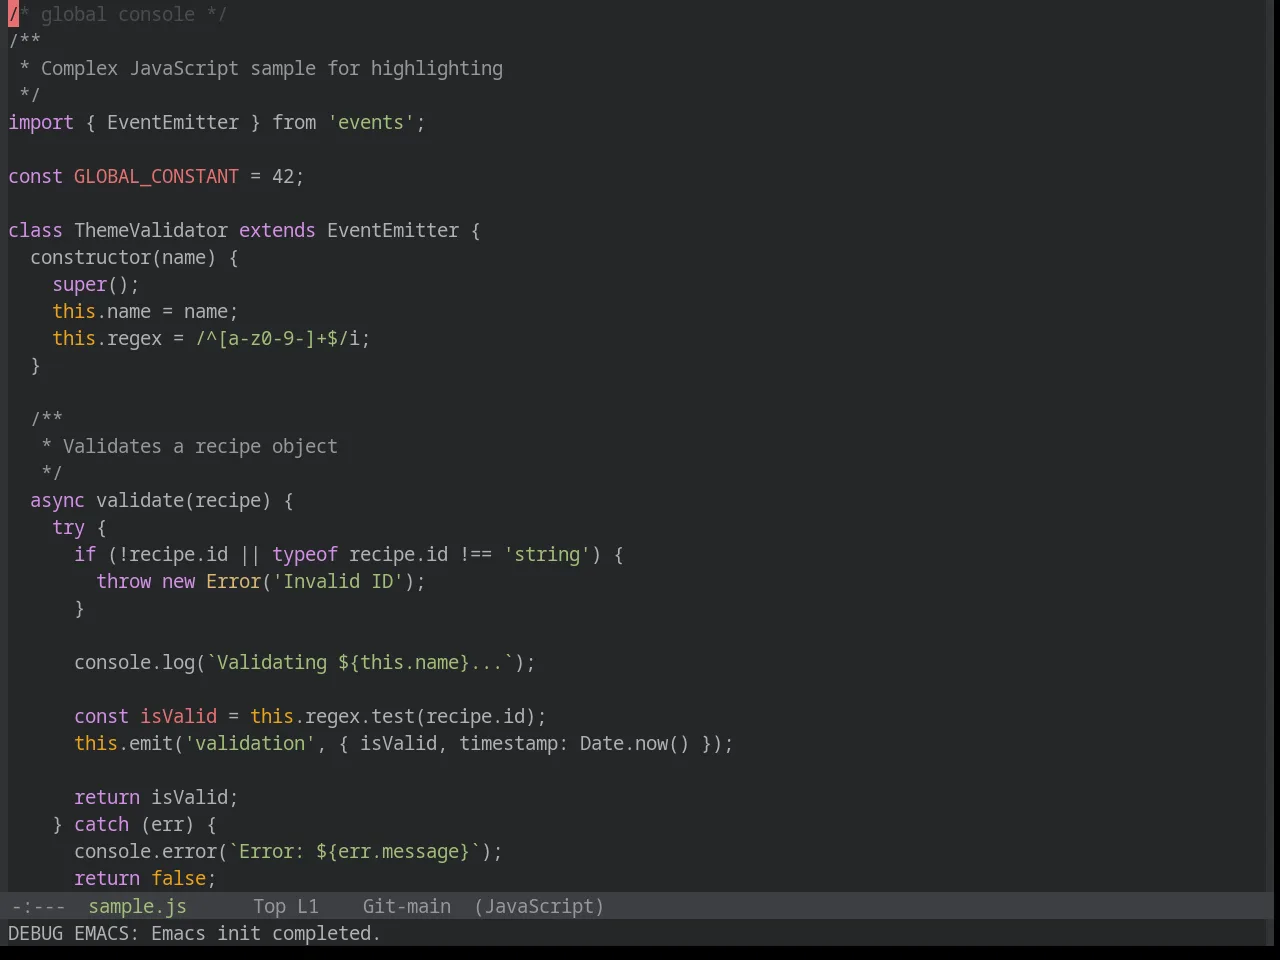Screen dimensions: 1280x960
Task: Click the 'try' keyword
Action: click(x=68, y=527)
